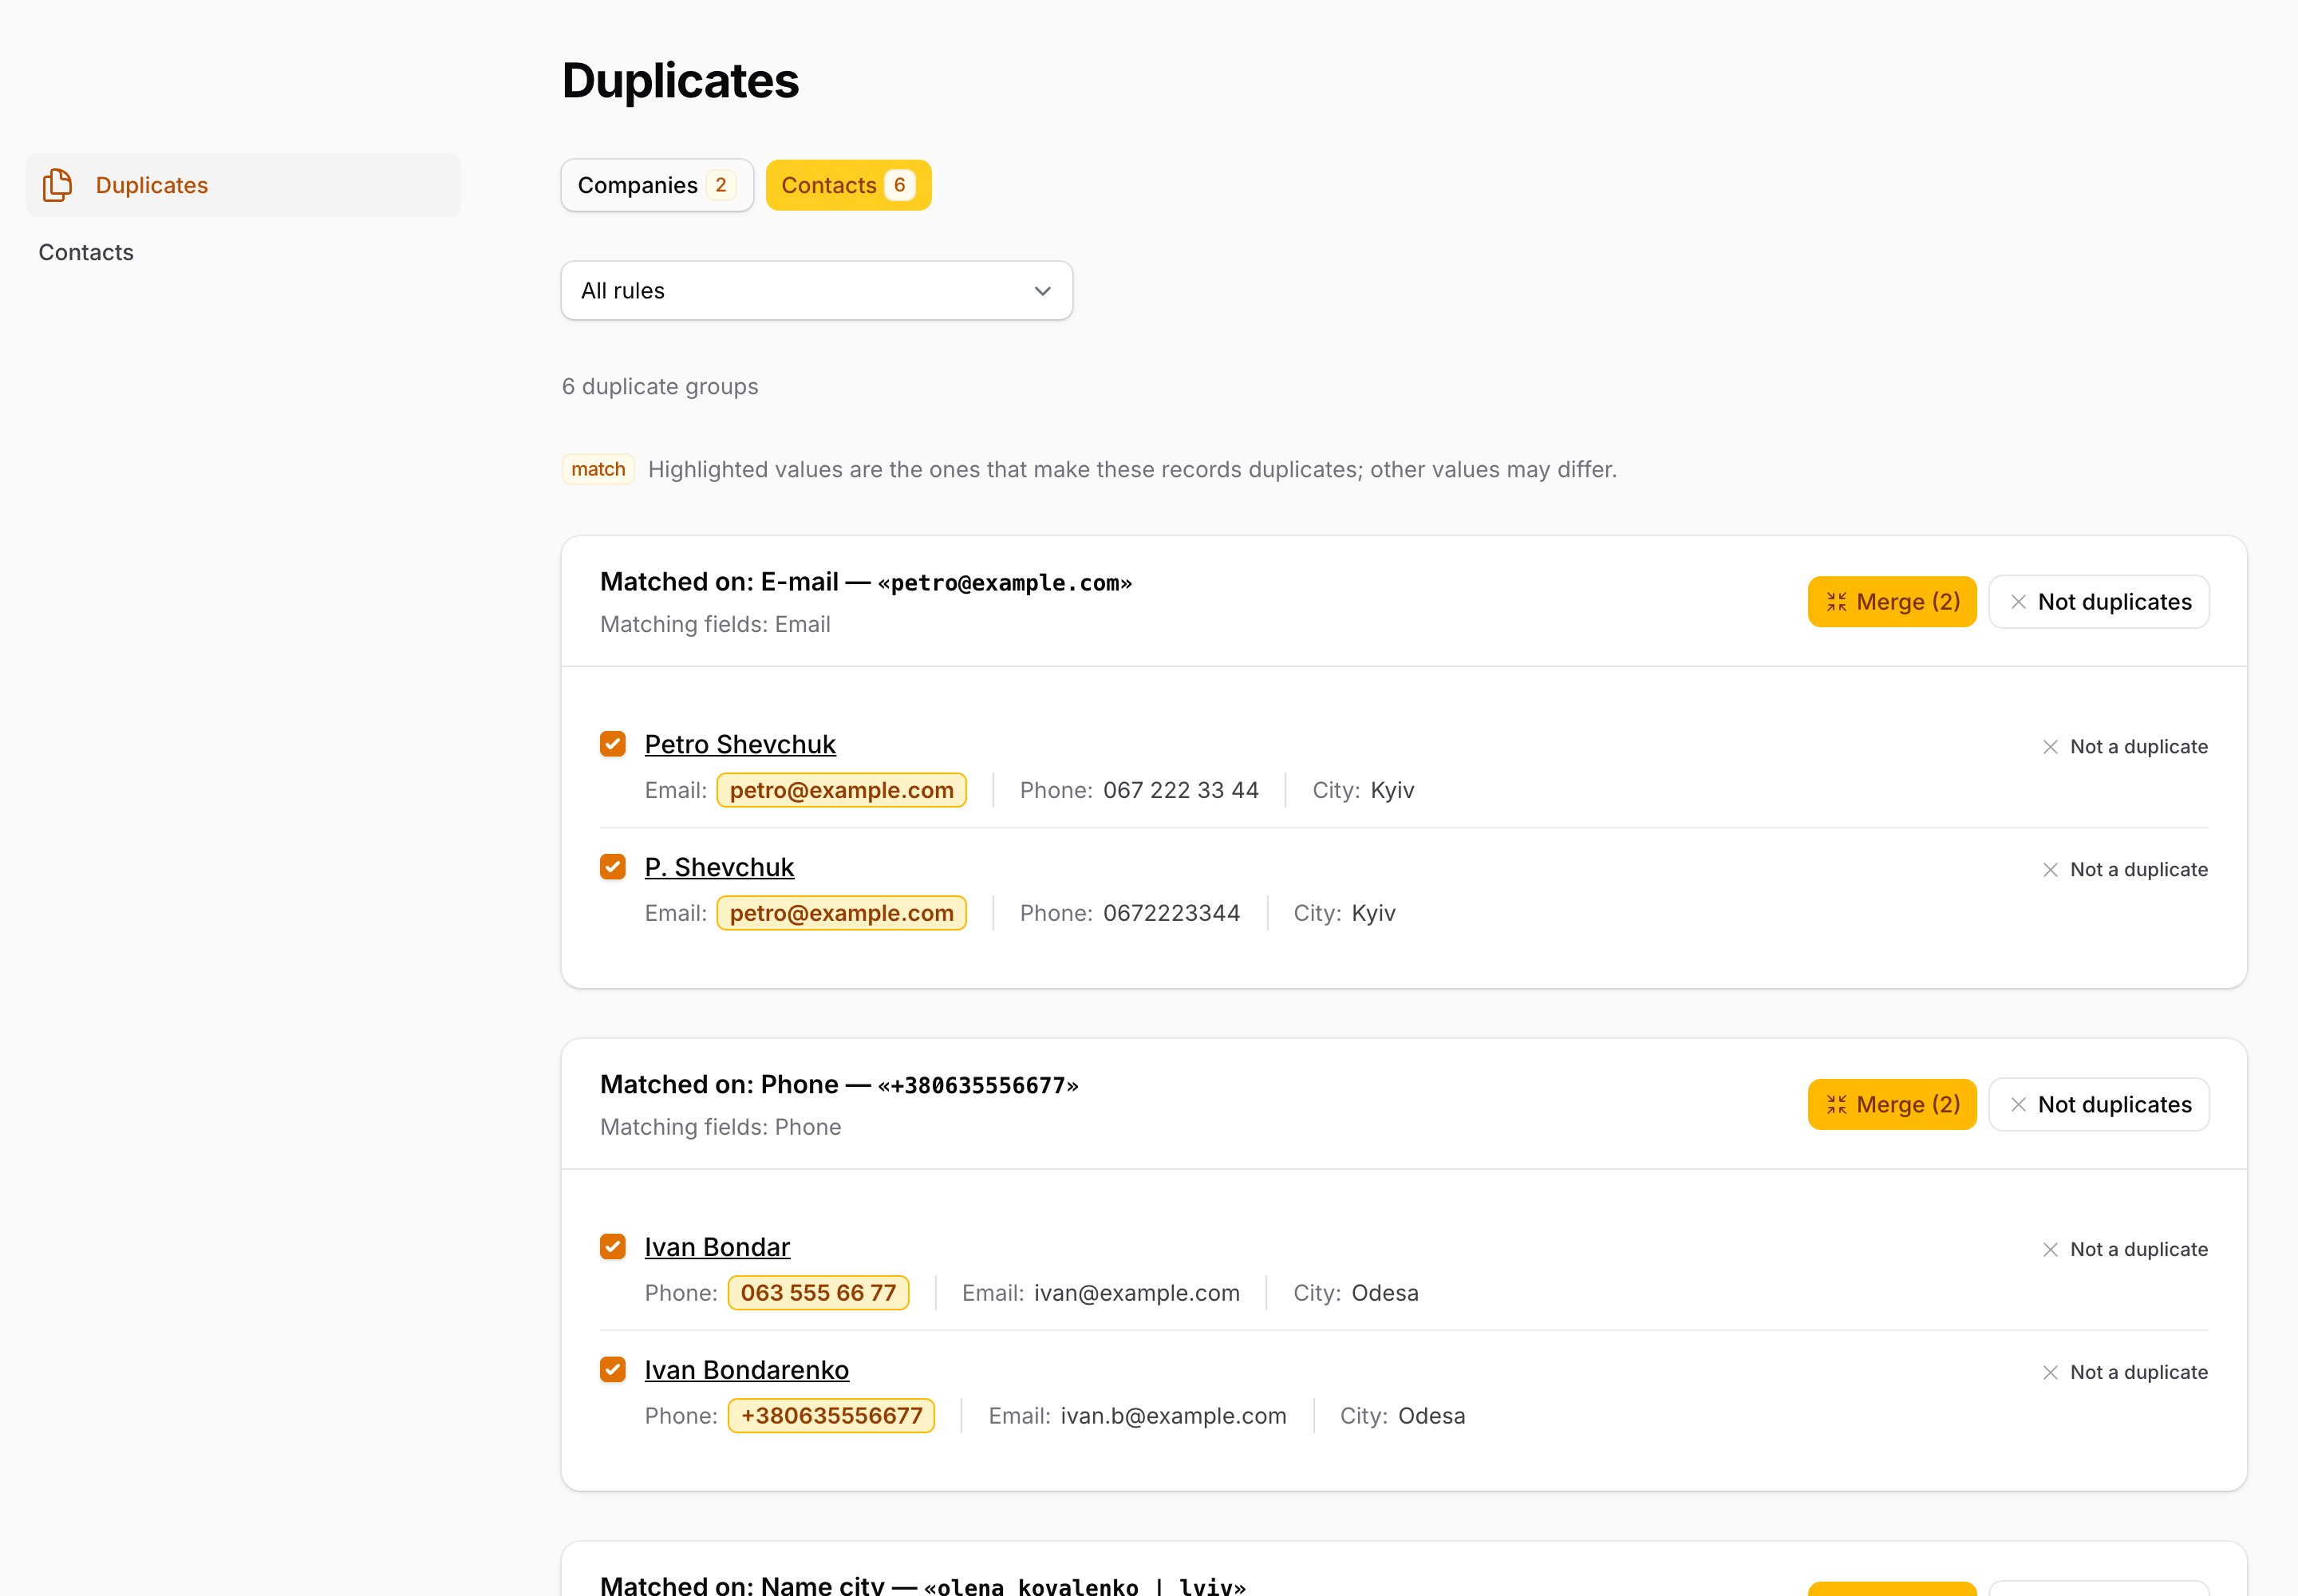The image size is (2298, 1596).
Task: Click X icon for Ivan Bondarenko row
Action: [2050, 1373]
